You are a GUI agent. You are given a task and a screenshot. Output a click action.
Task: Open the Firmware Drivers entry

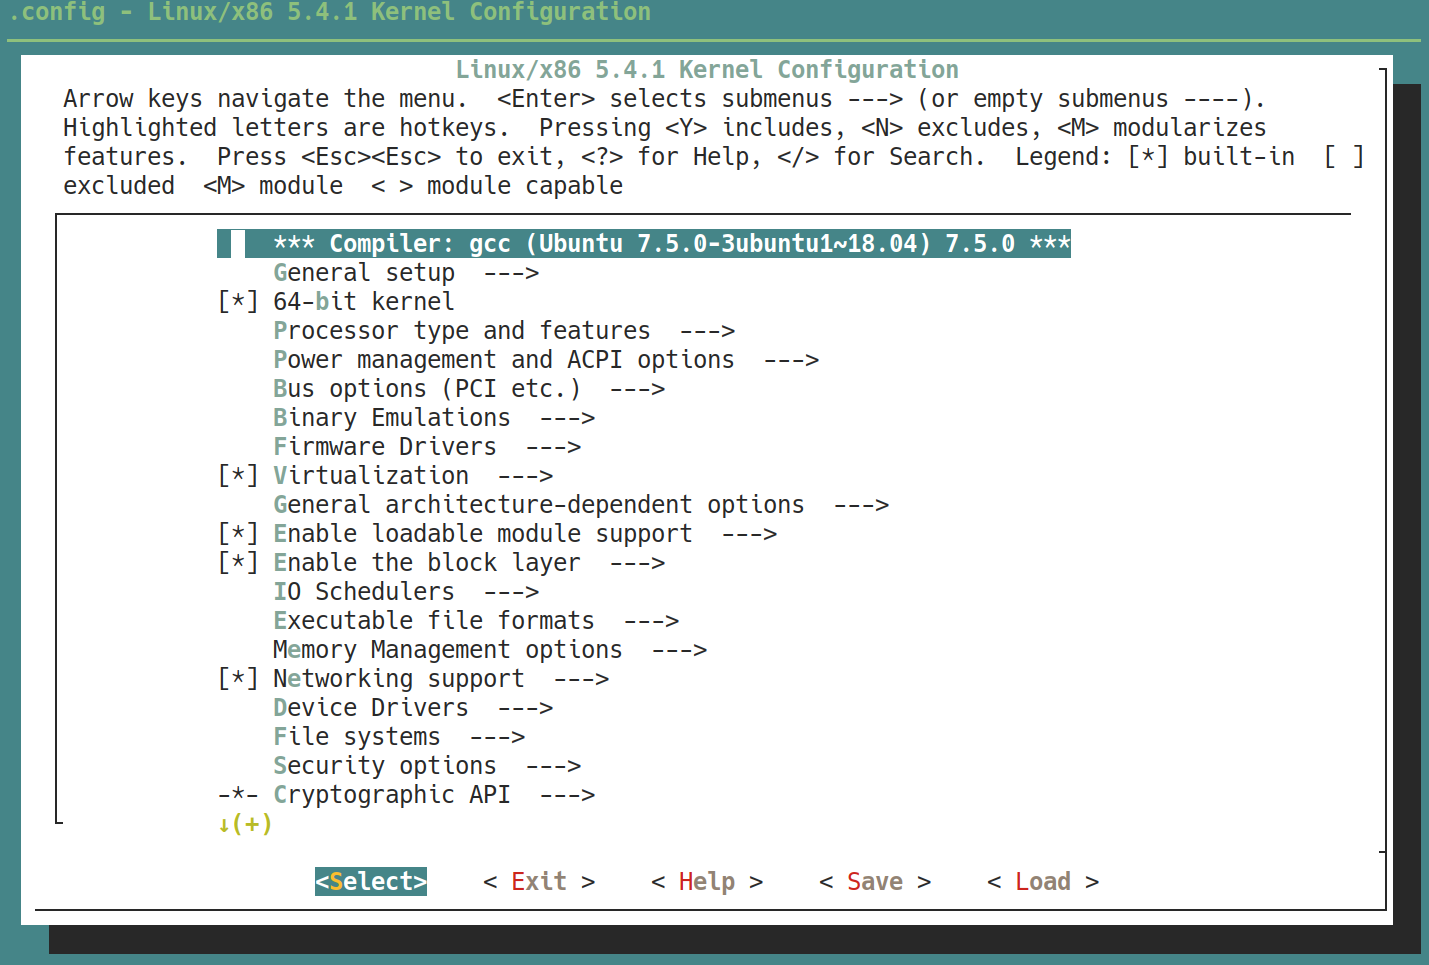point(384,447)
